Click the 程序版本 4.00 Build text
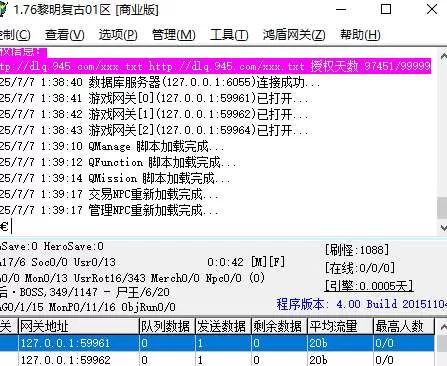 click(362, 304)
